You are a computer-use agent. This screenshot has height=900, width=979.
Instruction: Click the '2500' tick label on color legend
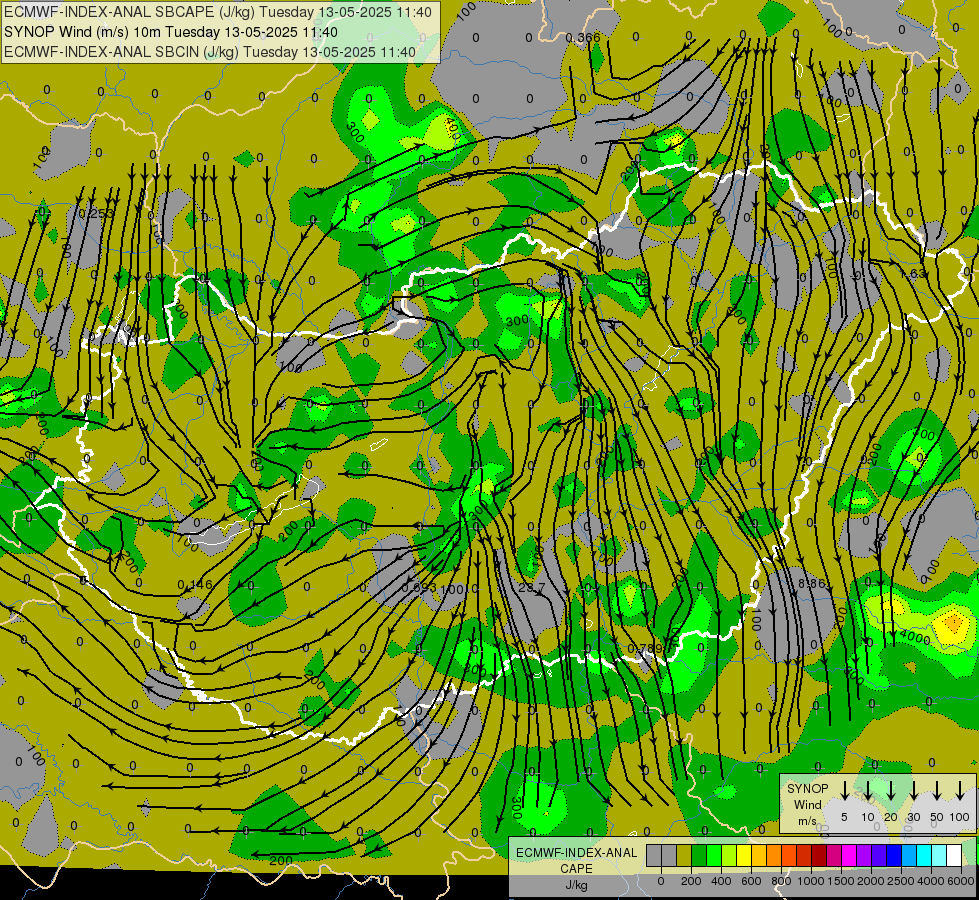[x=900, y=881]
